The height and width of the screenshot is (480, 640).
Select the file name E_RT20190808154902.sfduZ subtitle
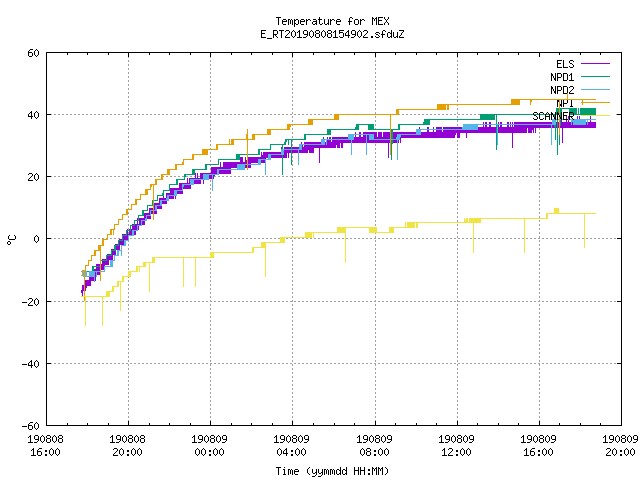[332, 34]
